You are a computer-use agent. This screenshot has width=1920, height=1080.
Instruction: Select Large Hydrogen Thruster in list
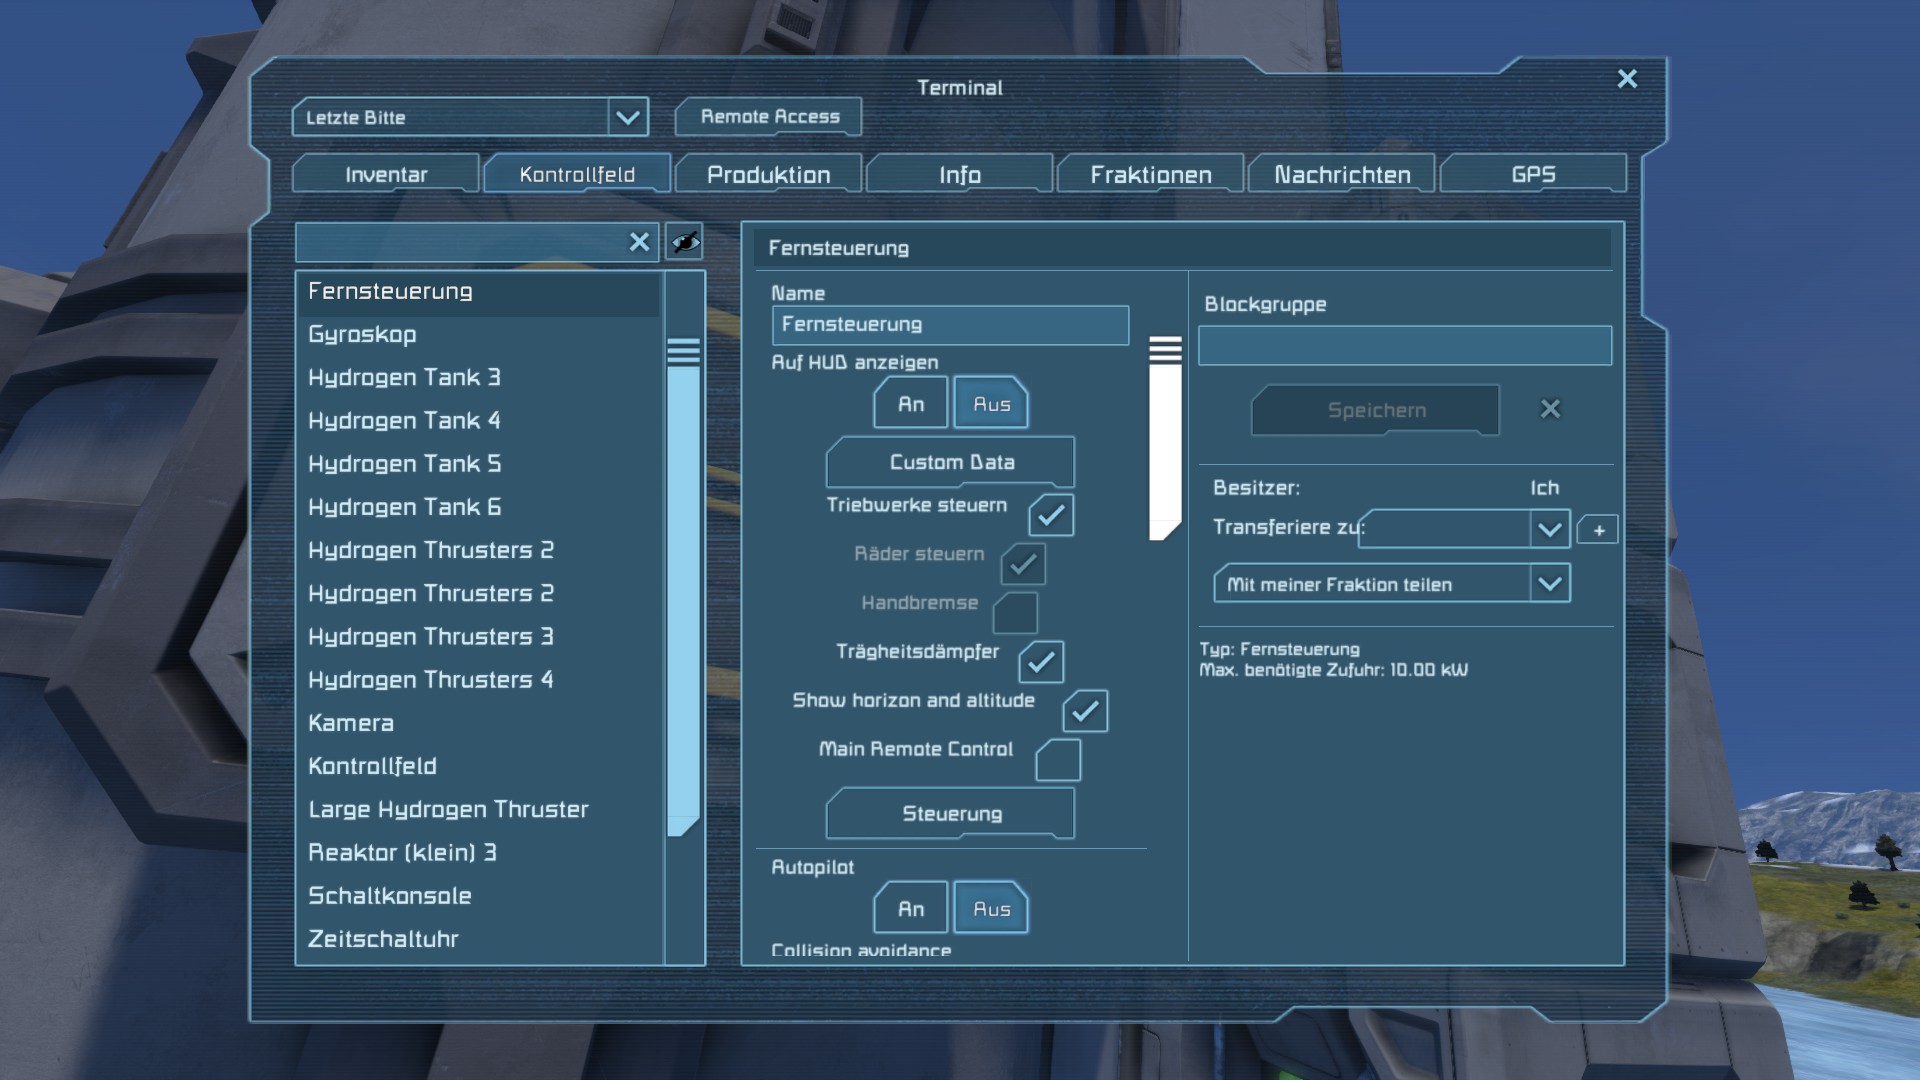click(448, 809)
